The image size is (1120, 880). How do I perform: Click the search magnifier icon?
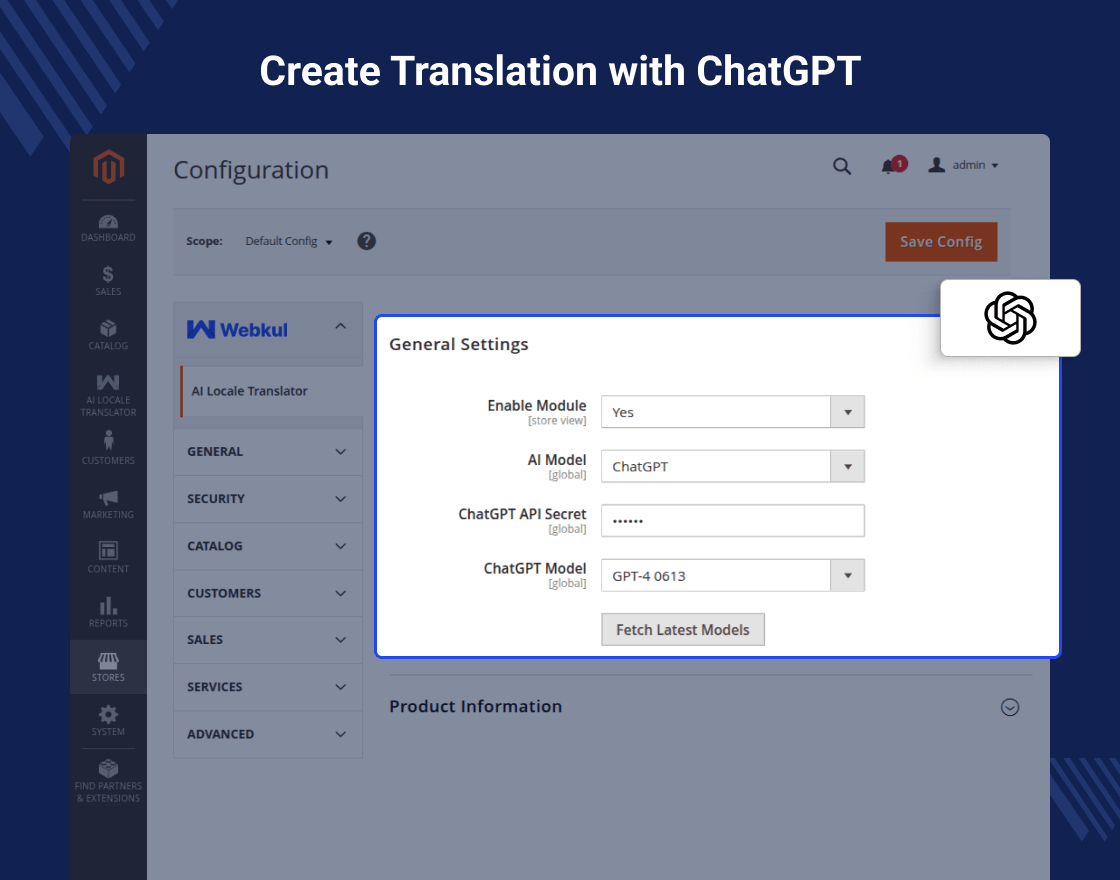[842, 166]
